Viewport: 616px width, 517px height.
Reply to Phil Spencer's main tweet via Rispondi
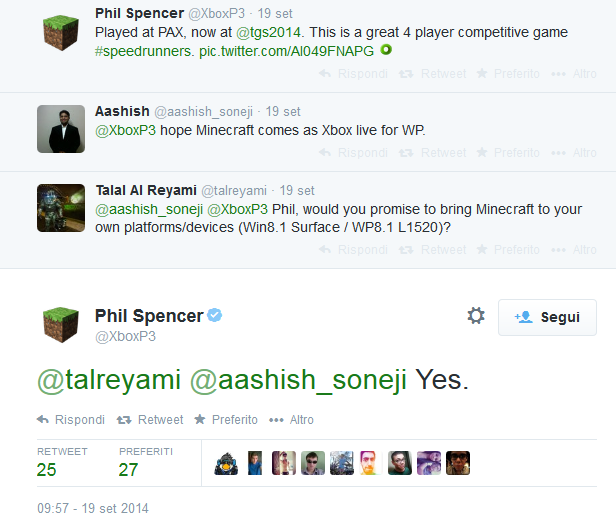(x=70, y=420)
